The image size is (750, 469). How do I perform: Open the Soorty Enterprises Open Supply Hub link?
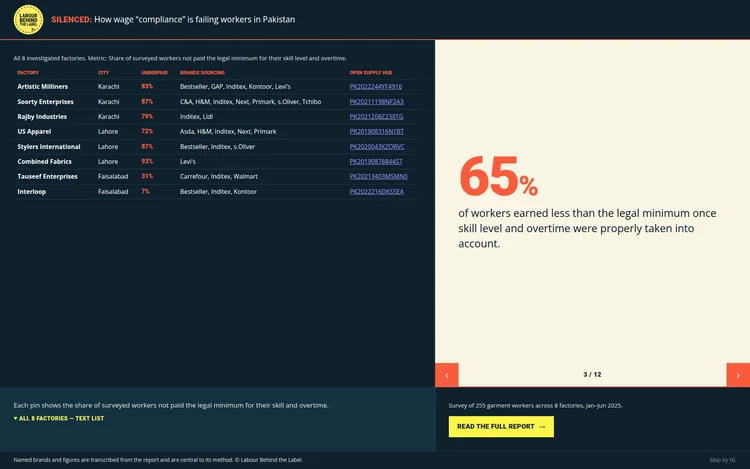(x=376, y=102)
